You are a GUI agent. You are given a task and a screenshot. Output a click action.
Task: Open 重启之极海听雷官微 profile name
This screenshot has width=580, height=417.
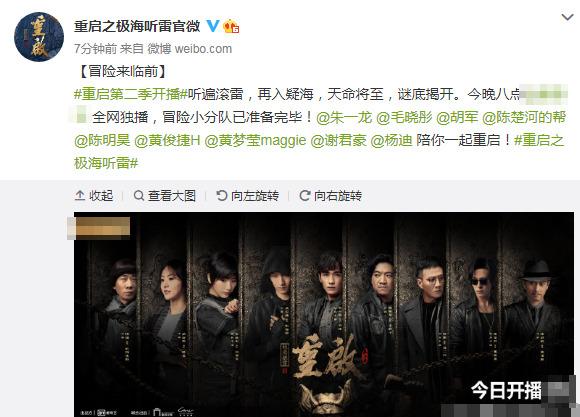tap(137, 26)
